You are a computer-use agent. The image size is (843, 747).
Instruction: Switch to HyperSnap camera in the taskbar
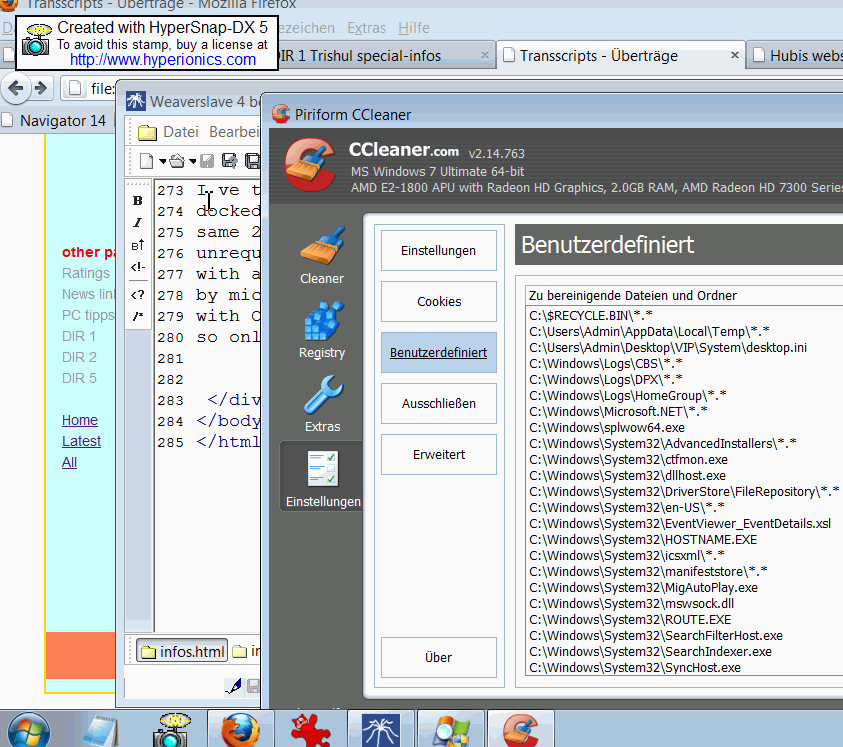[171, 730]
